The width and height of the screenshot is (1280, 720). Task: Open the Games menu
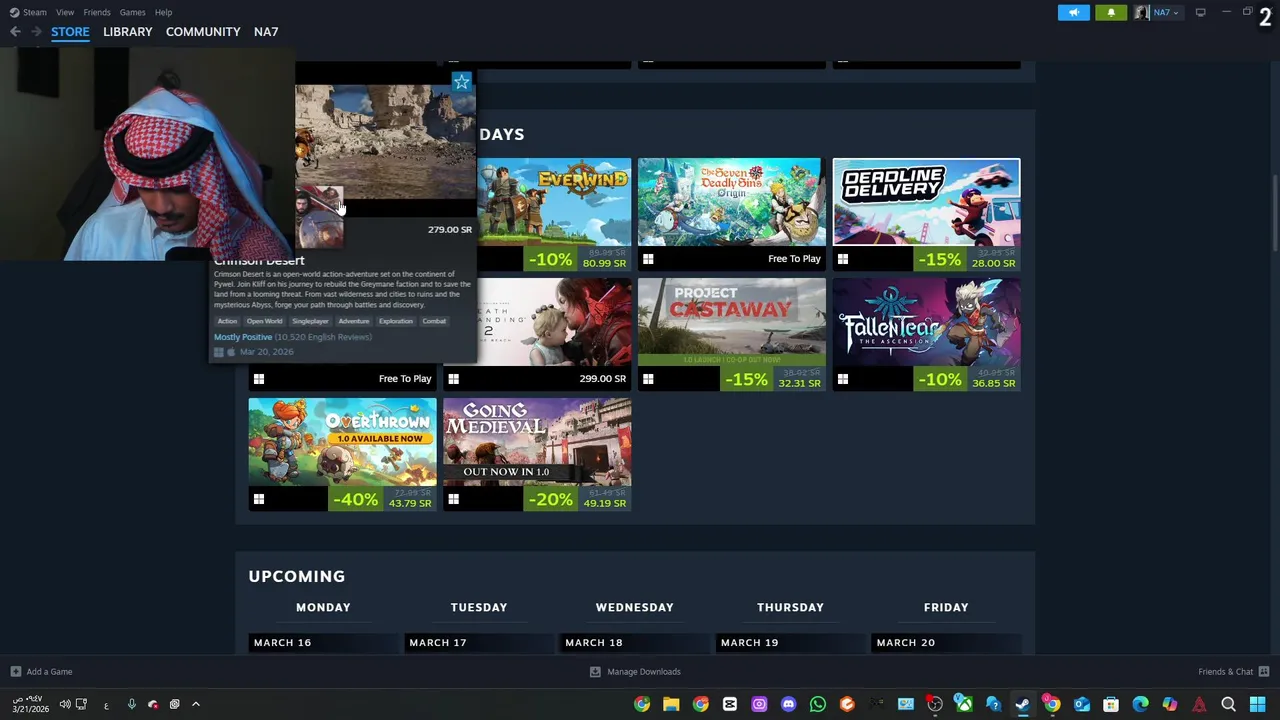132,12
